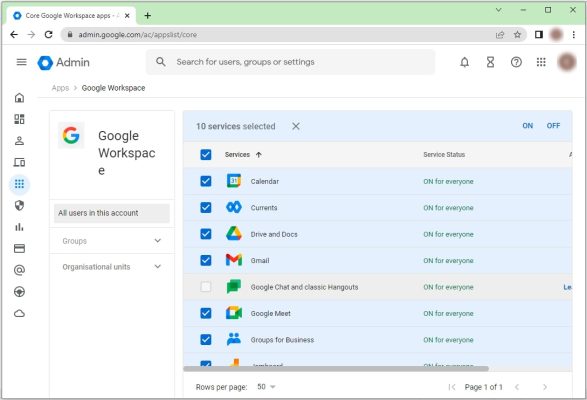Click the Service Status column header

click(x=444, y=155)
